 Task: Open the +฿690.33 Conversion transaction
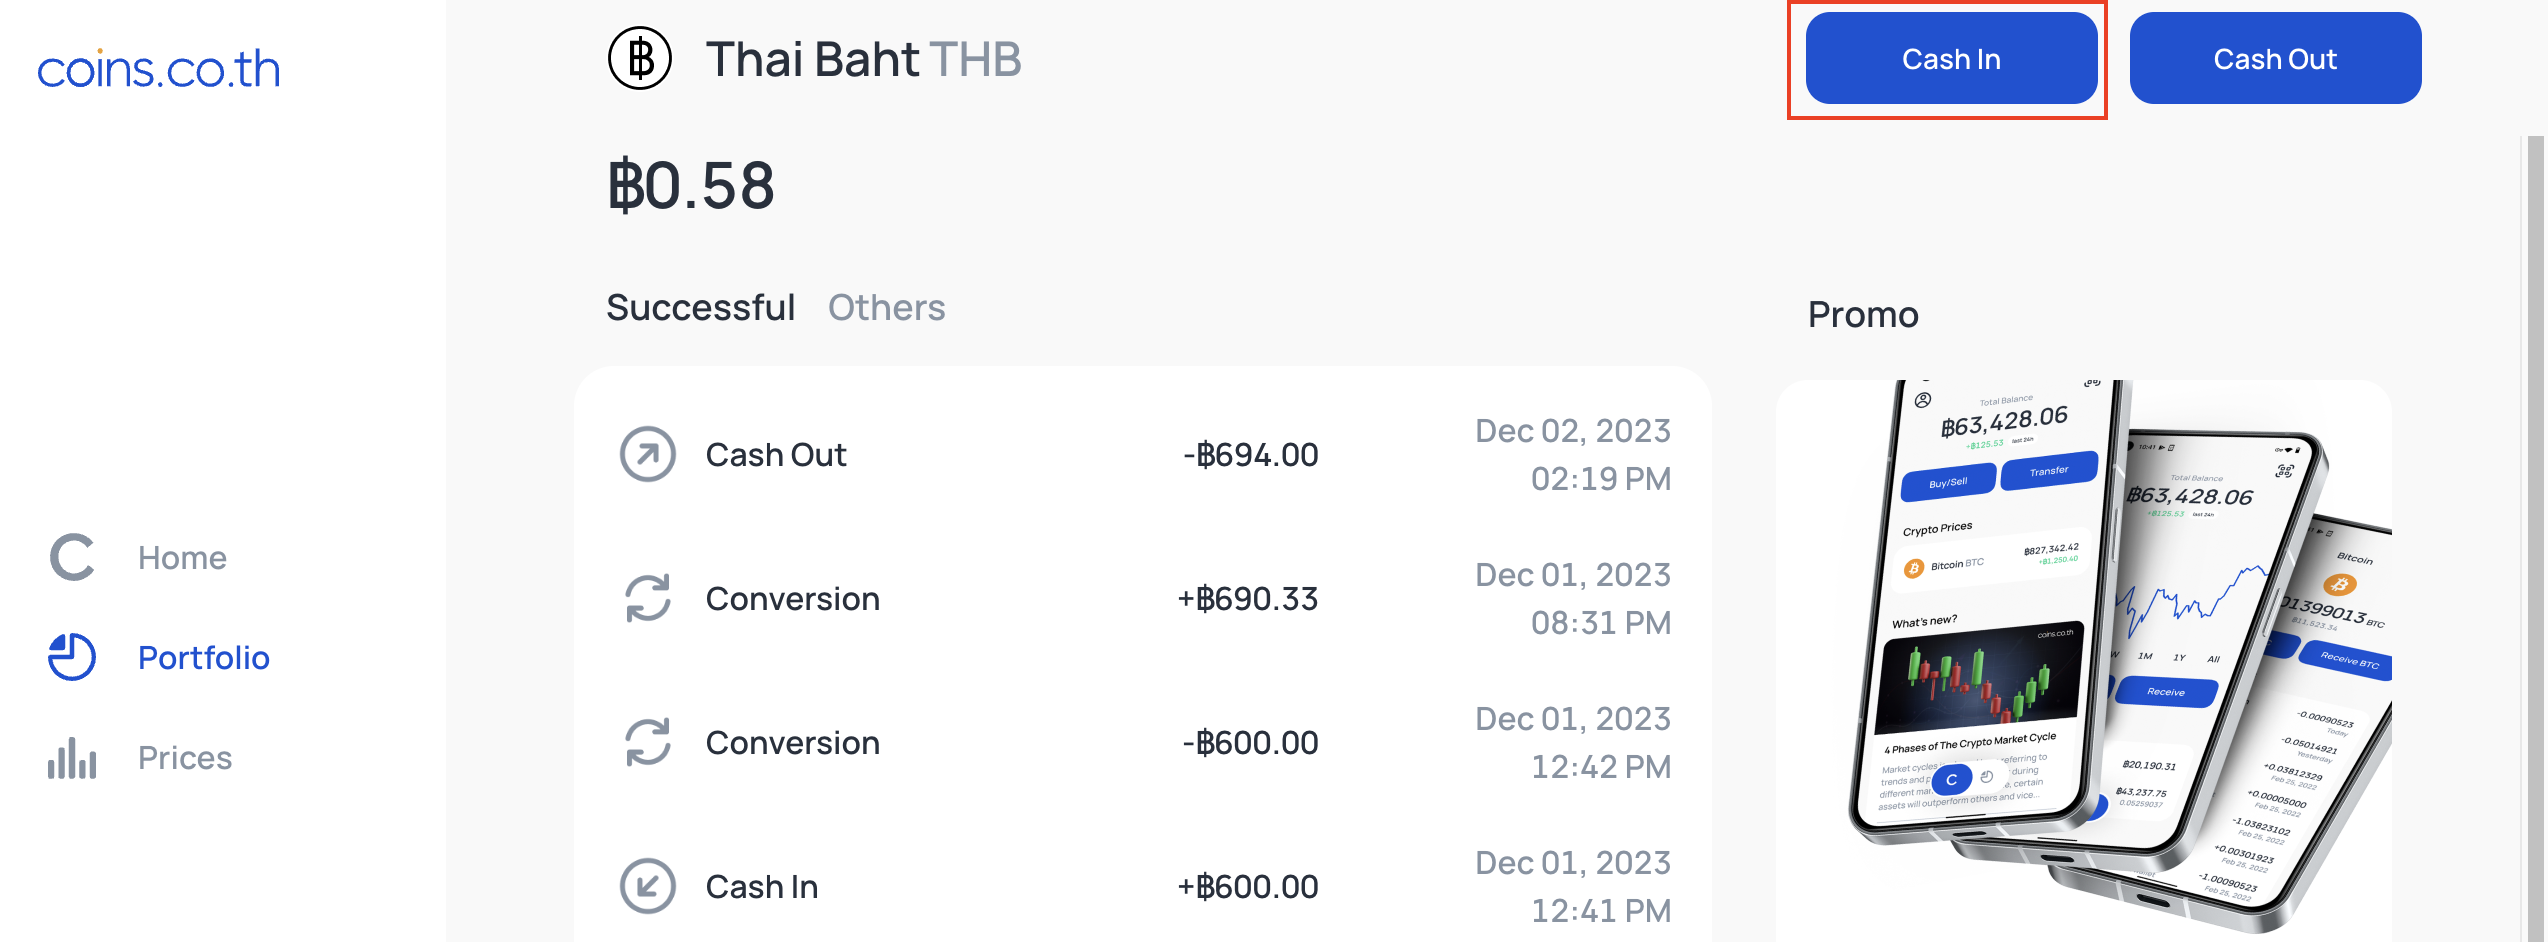coord(1143,598)
